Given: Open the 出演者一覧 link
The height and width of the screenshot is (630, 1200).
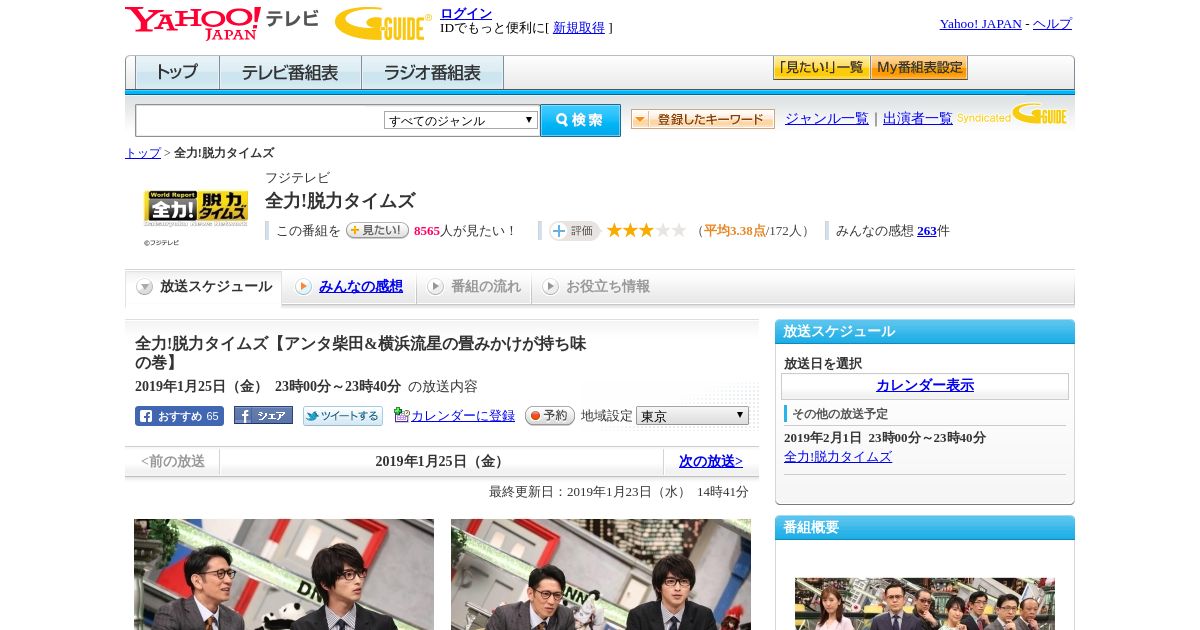Looking at the screenshot, I should [x=918, y=118].
